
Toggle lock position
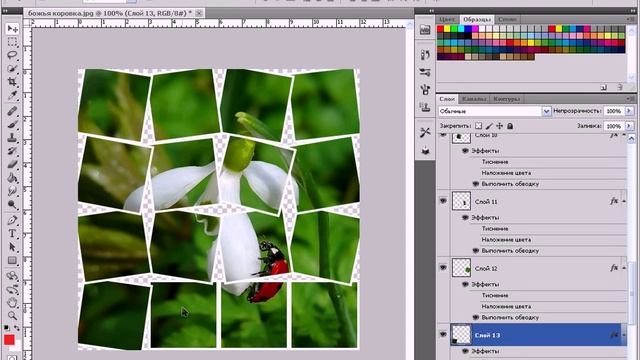(499, 126)
